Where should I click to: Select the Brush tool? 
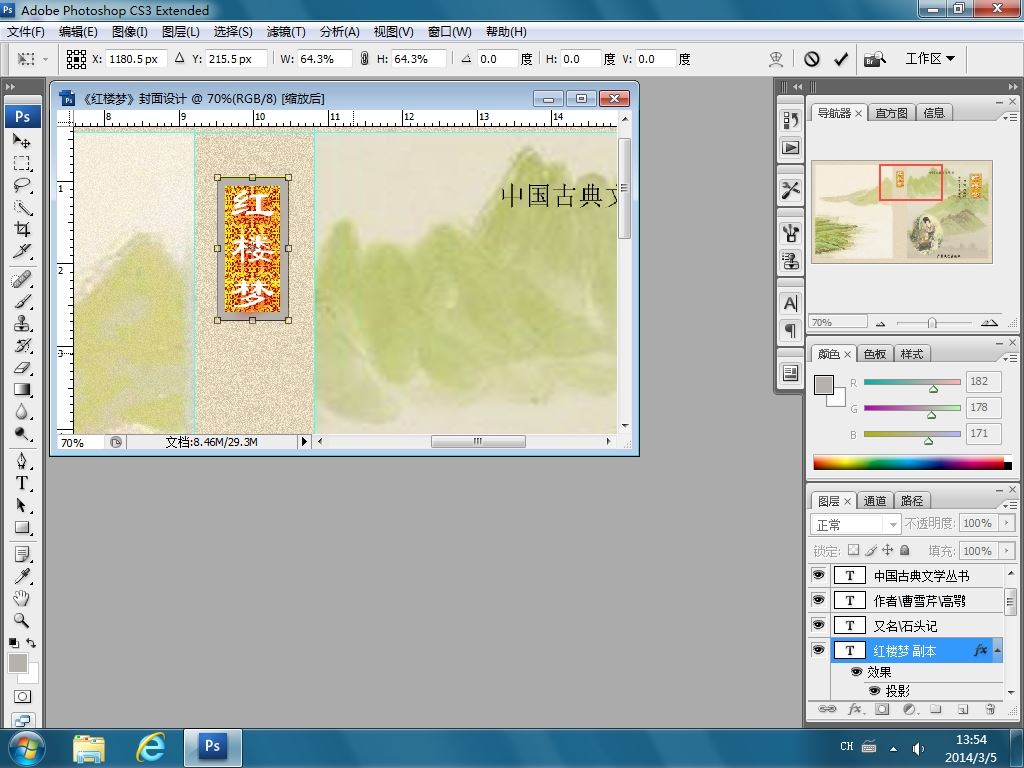[x=22, y=302]
